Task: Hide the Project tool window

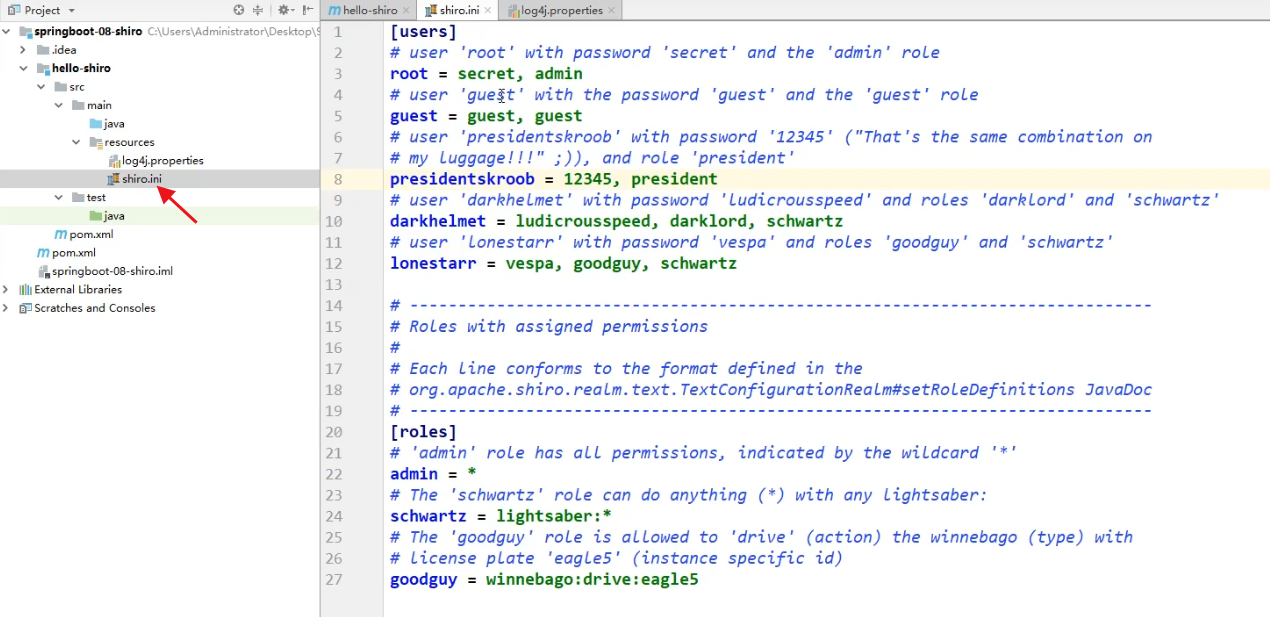Action: click(308, 10)
